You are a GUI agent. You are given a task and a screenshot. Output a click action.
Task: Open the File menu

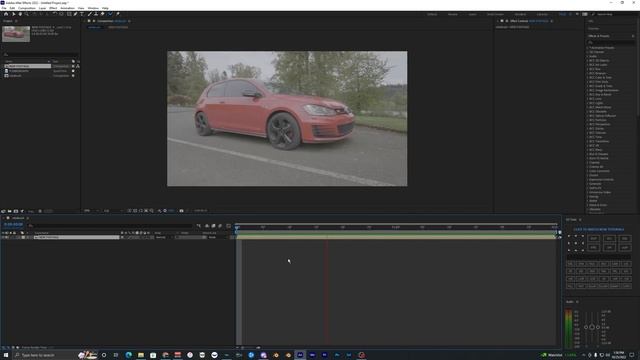(4, 8)
